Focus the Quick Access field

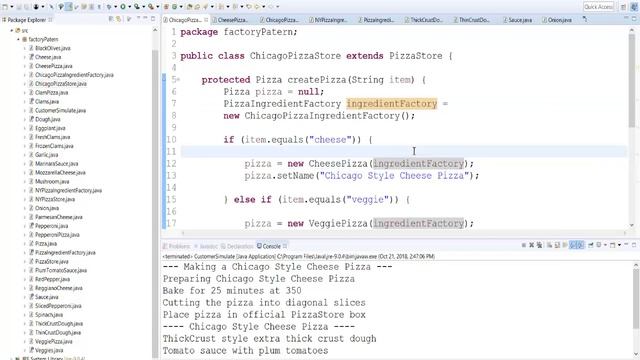(x=598, y=7)
